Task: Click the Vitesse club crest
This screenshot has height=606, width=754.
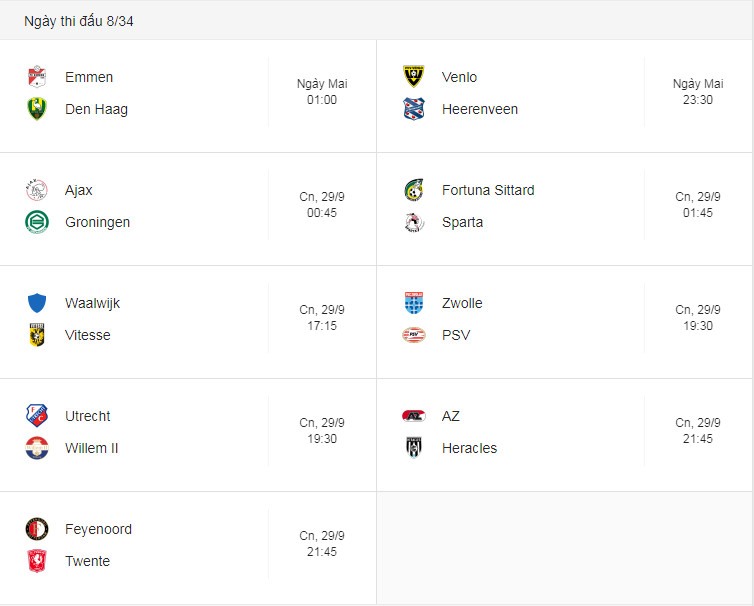Action: [37, 335]
